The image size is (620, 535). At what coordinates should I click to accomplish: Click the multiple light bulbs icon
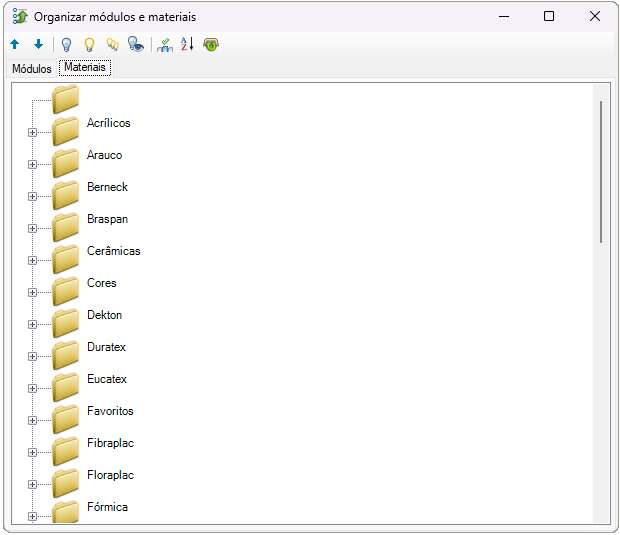pos(113,44)
